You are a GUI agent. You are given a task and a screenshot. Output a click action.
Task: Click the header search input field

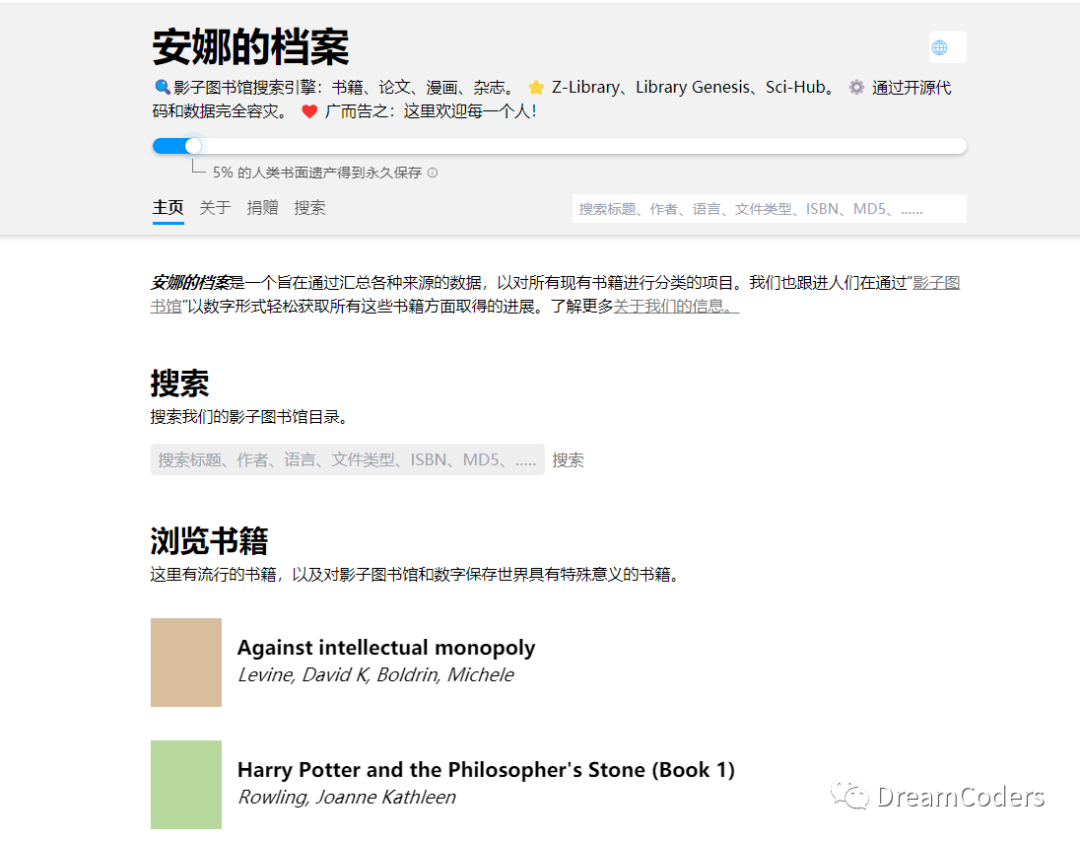coord(769,209)
